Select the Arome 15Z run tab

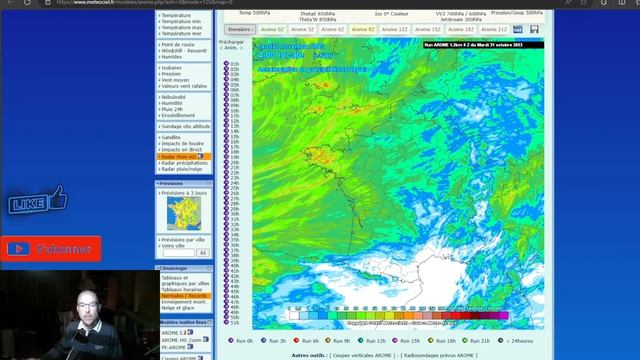[x=428, y=29]
